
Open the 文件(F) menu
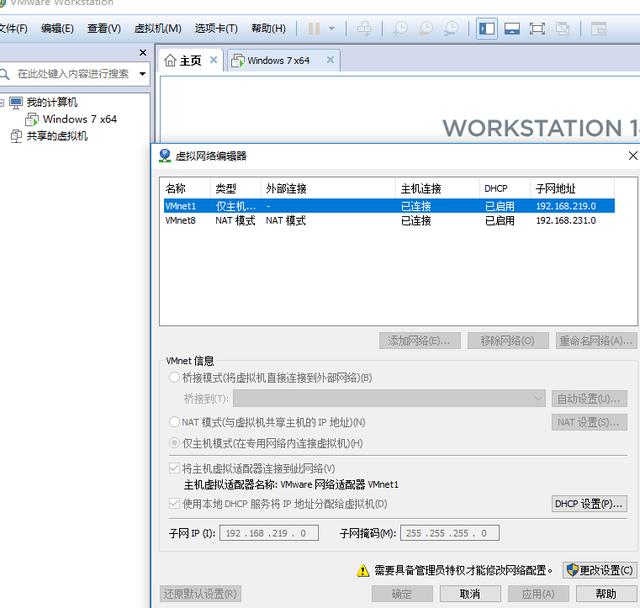(x=13, y=29)
